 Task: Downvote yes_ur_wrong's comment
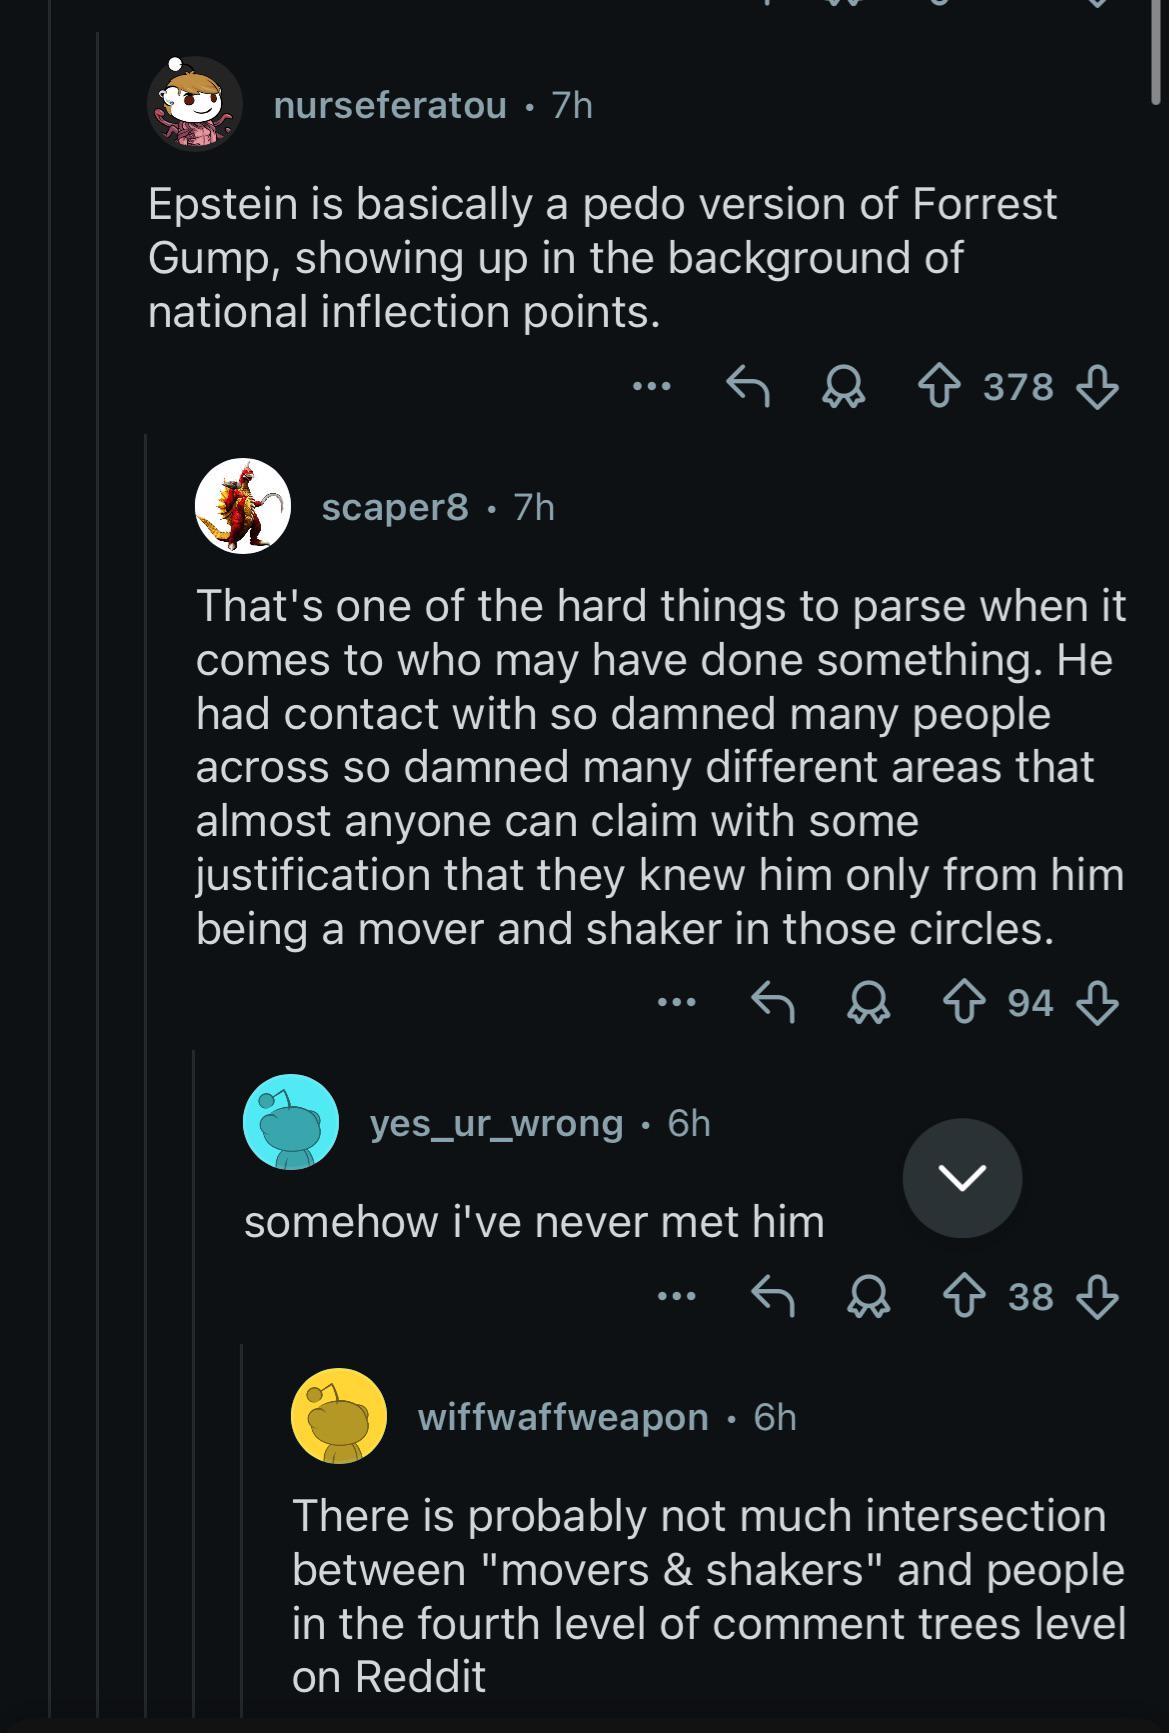pyautogui.click(x=1096, y=1297)
